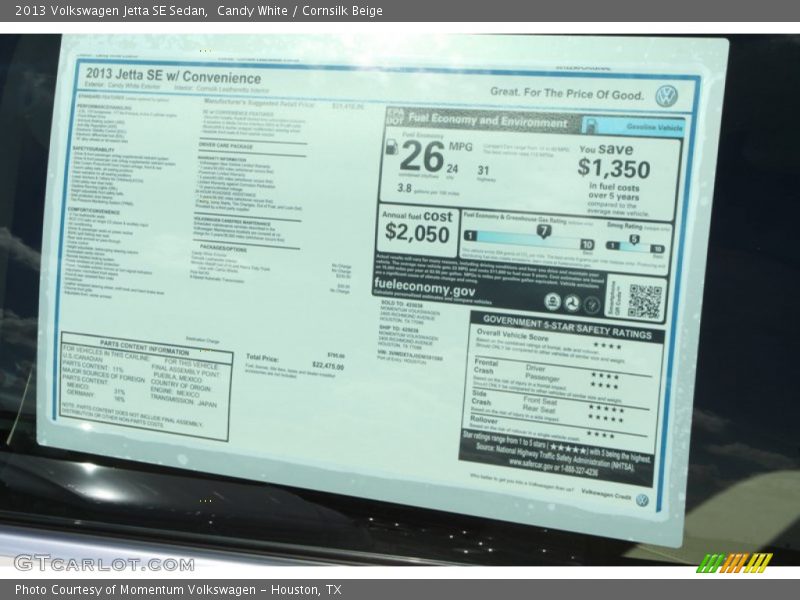Click the 'Rollover' rating label
800x600 pixels.
483,420
